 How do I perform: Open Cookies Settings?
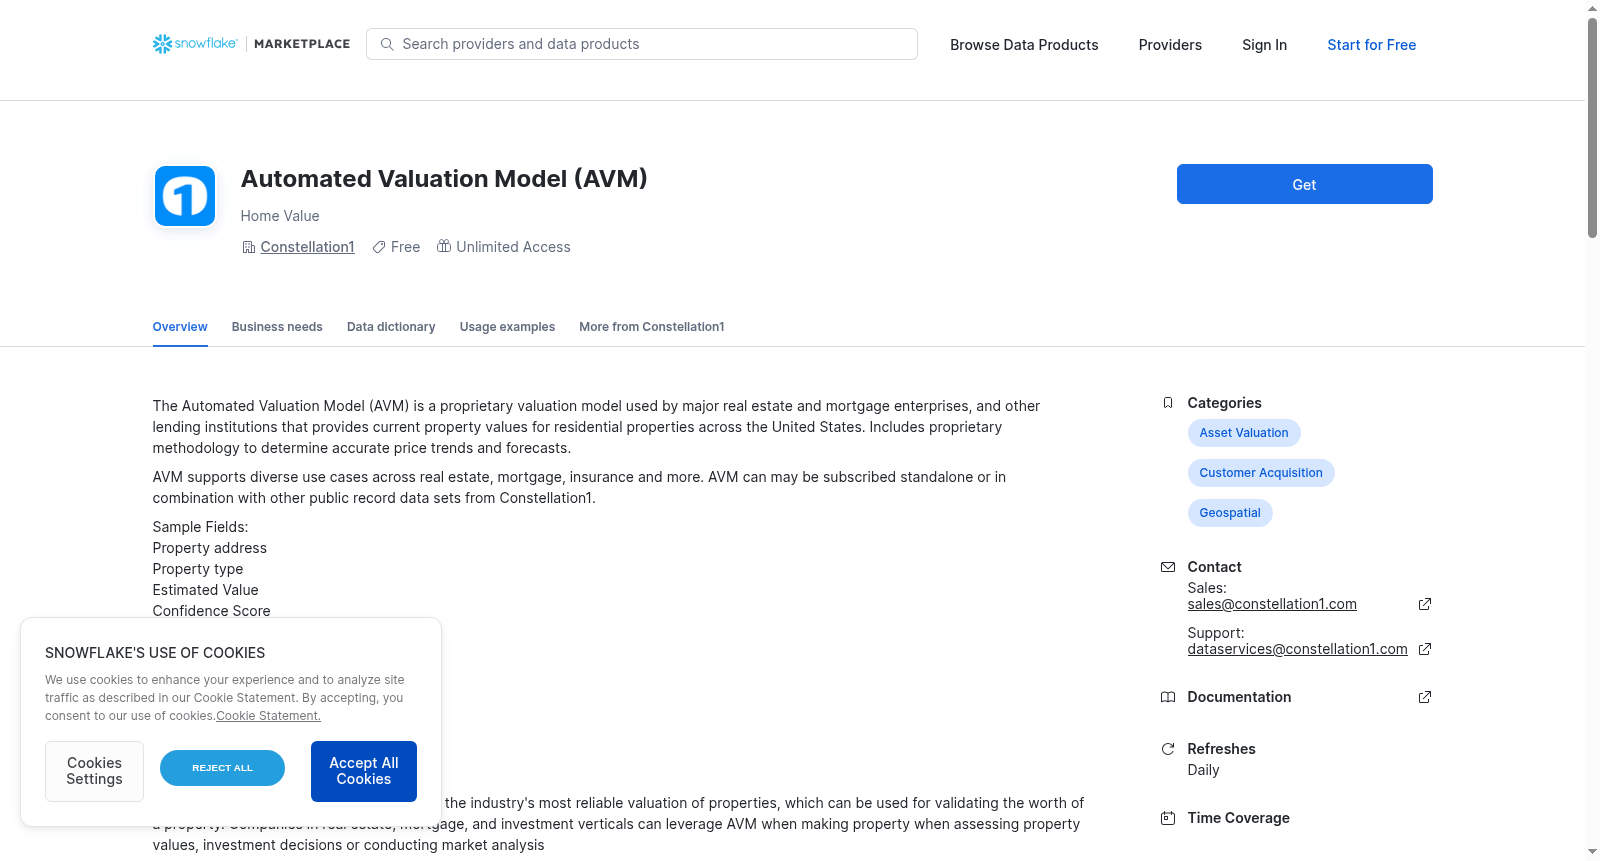[x=94, y=771]
